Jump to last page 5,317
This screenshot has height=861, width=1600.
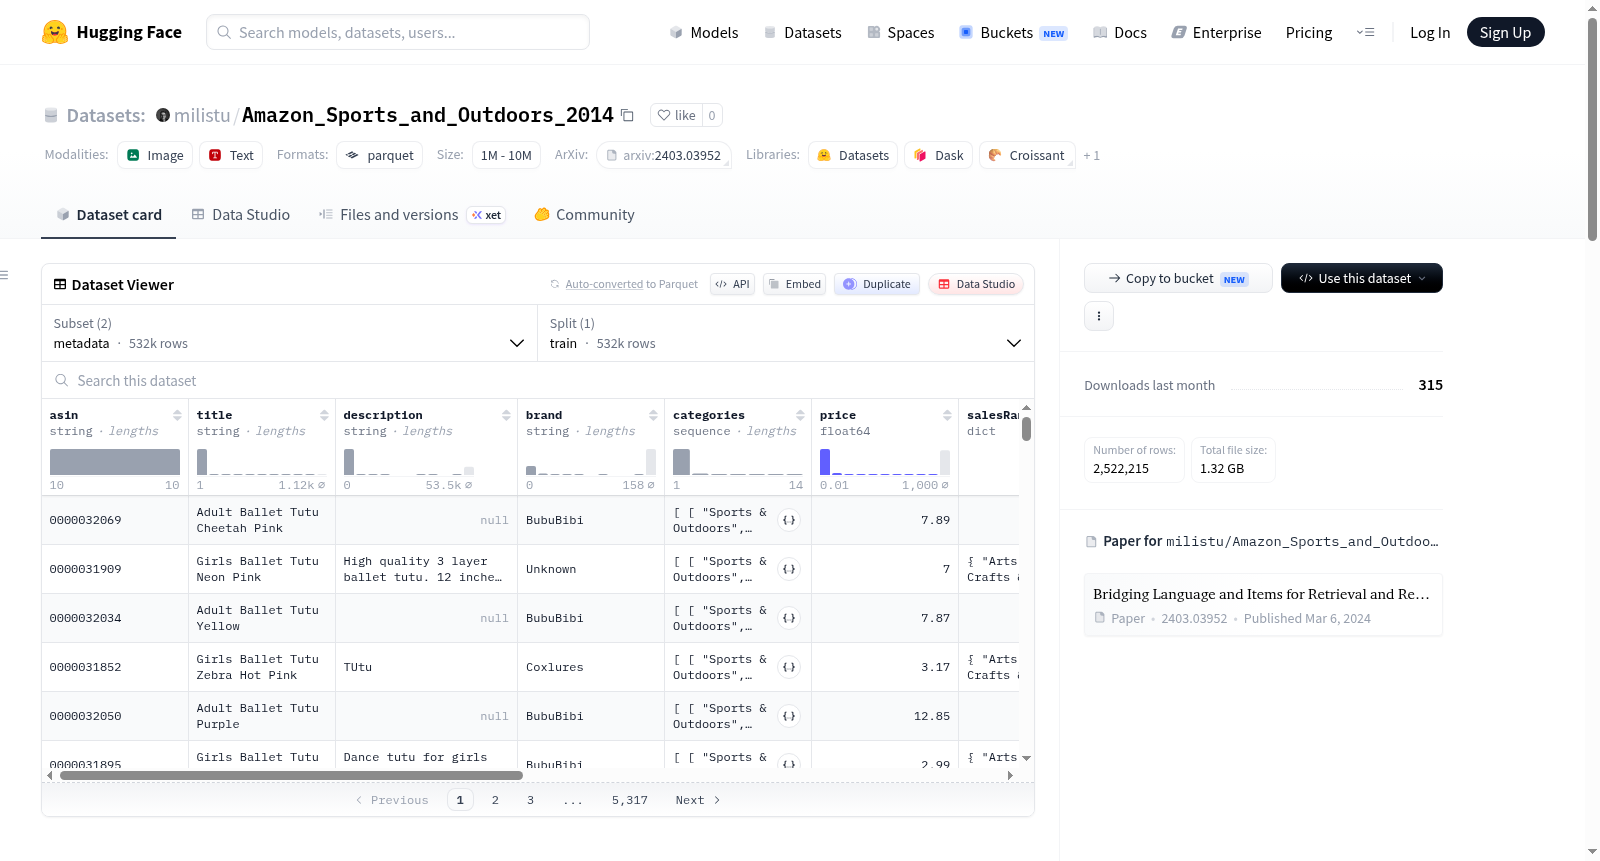pyautogui.click(x=630, y=800)
